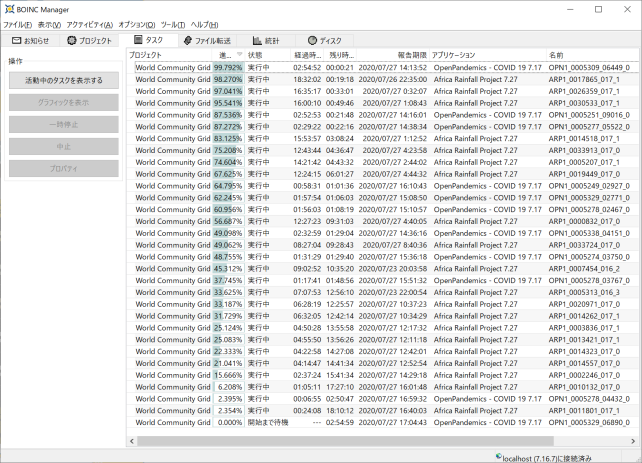
Task: Click 活動中のタスクを表示する button
Action: (64, 80)
